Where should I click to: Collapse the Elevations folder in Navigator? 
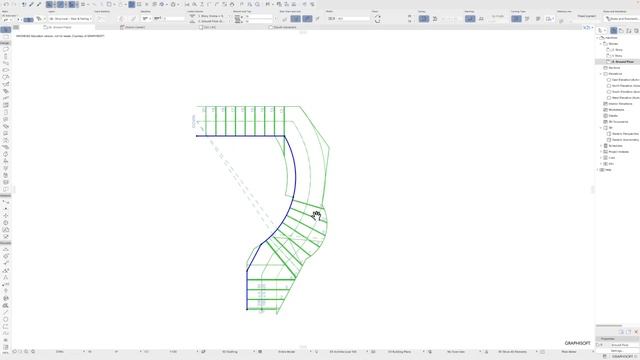(x=601, y=74)
